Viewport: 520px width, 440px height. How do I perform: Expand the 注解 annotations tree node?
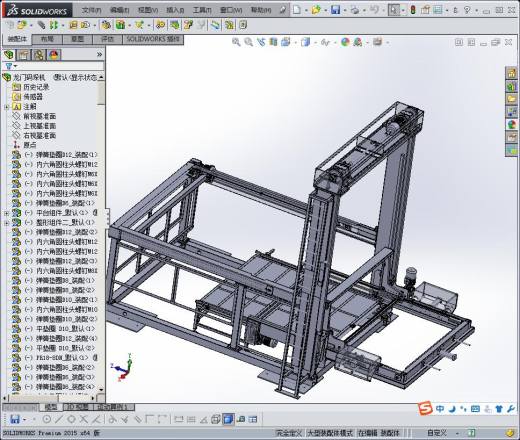[x=6, y=107]
